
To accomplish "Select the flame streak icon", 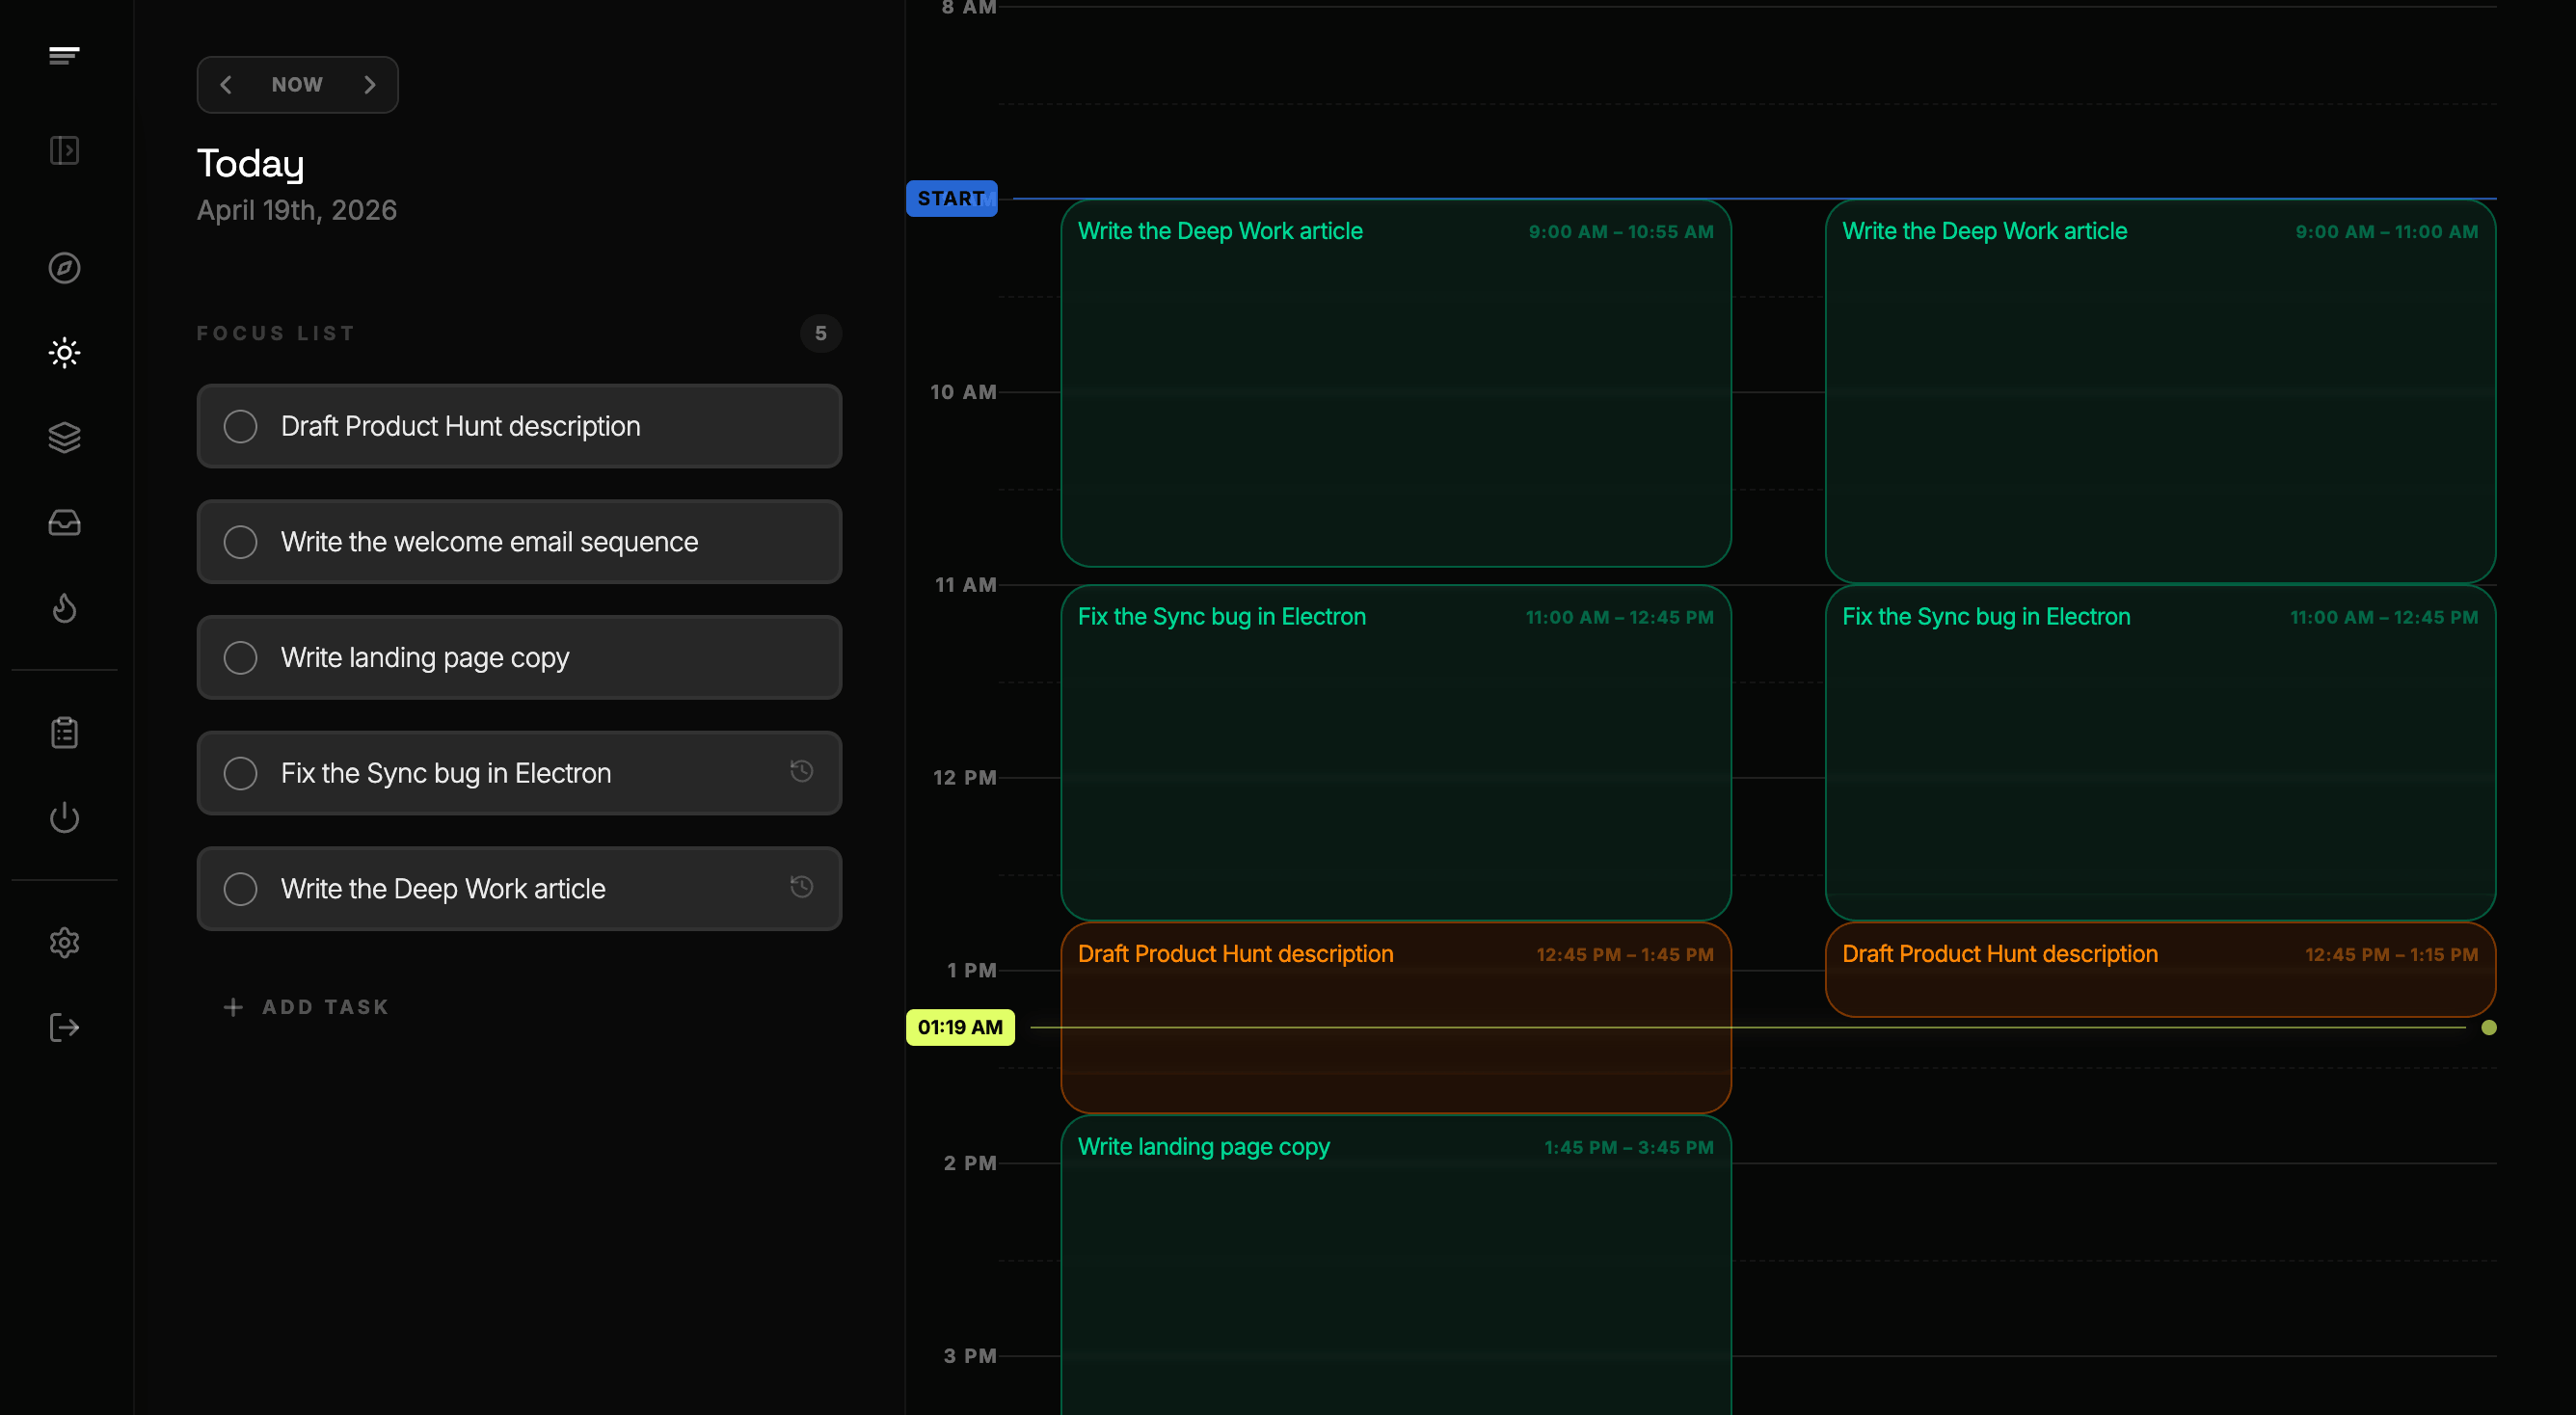I will (x=63, y=609).
